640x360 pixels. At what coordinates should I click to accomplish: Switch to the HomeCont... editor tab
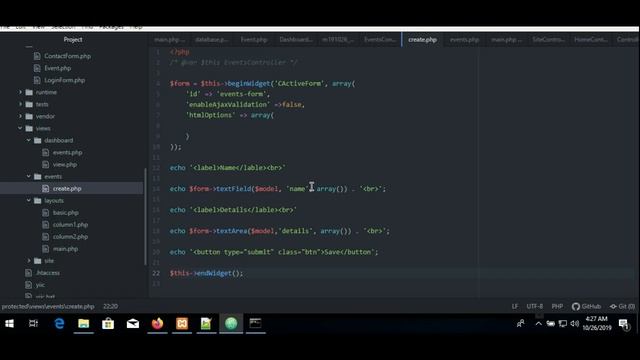click(590, 40)
